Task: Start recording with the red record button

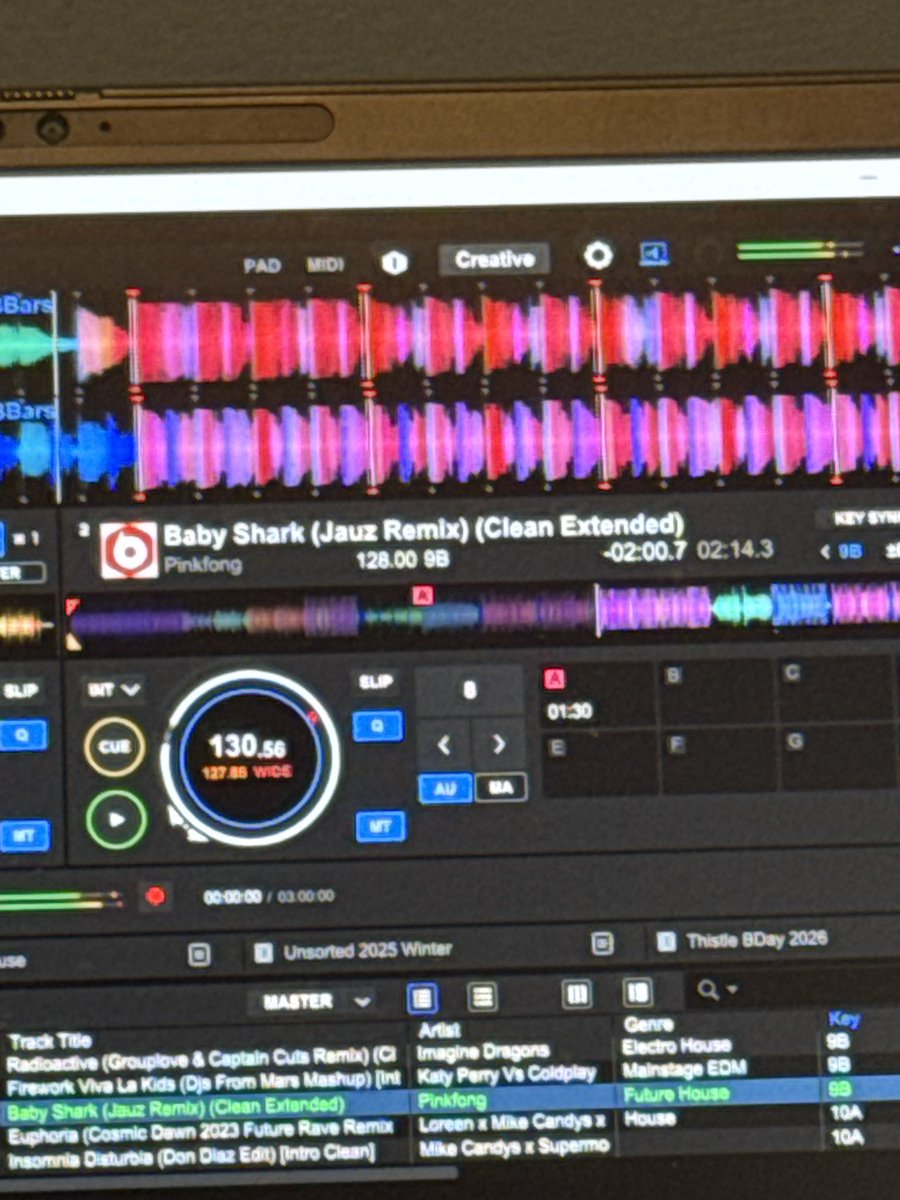Action: (155, 897)
